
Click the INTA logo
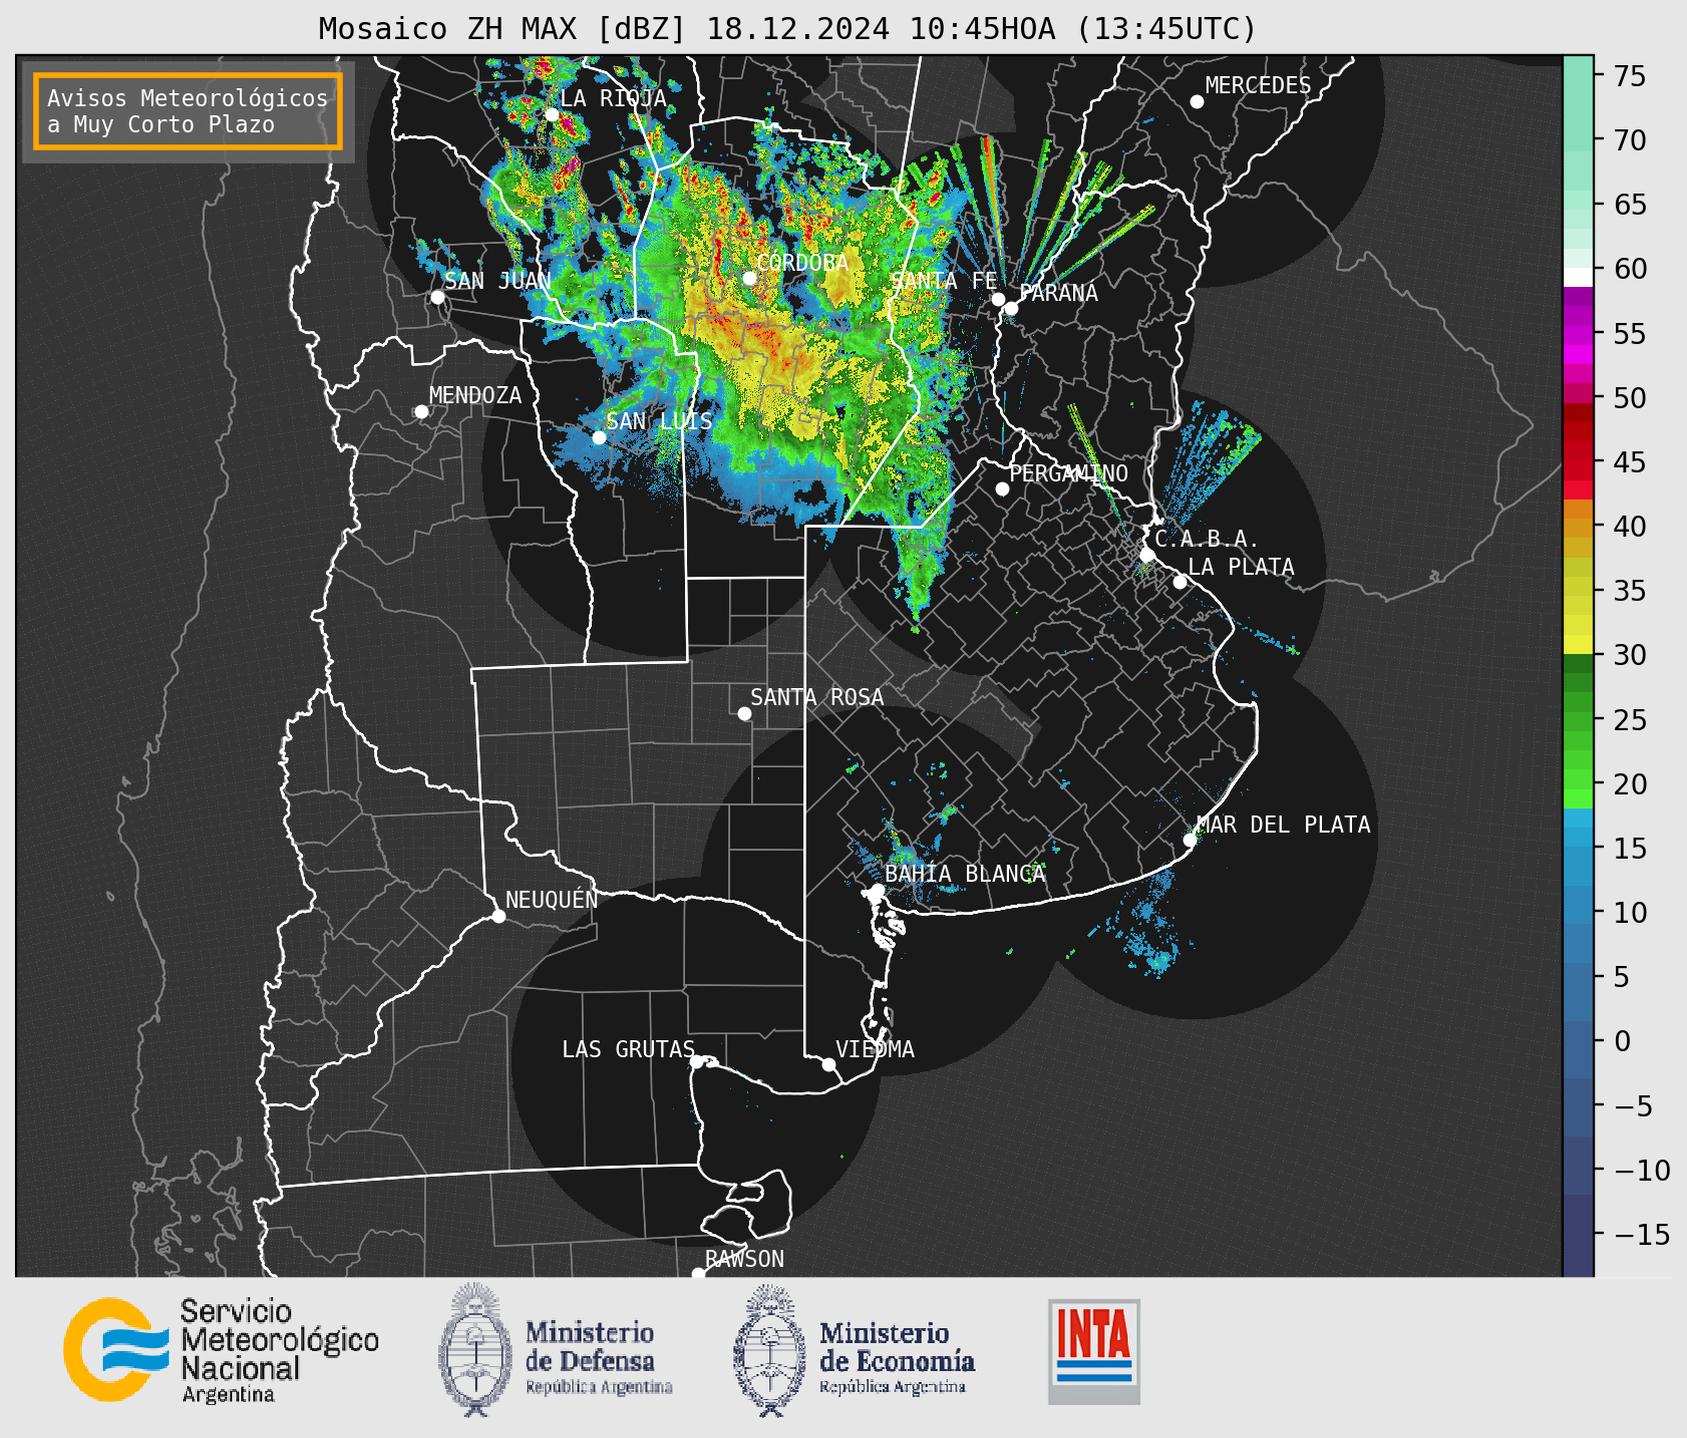1094,1351
